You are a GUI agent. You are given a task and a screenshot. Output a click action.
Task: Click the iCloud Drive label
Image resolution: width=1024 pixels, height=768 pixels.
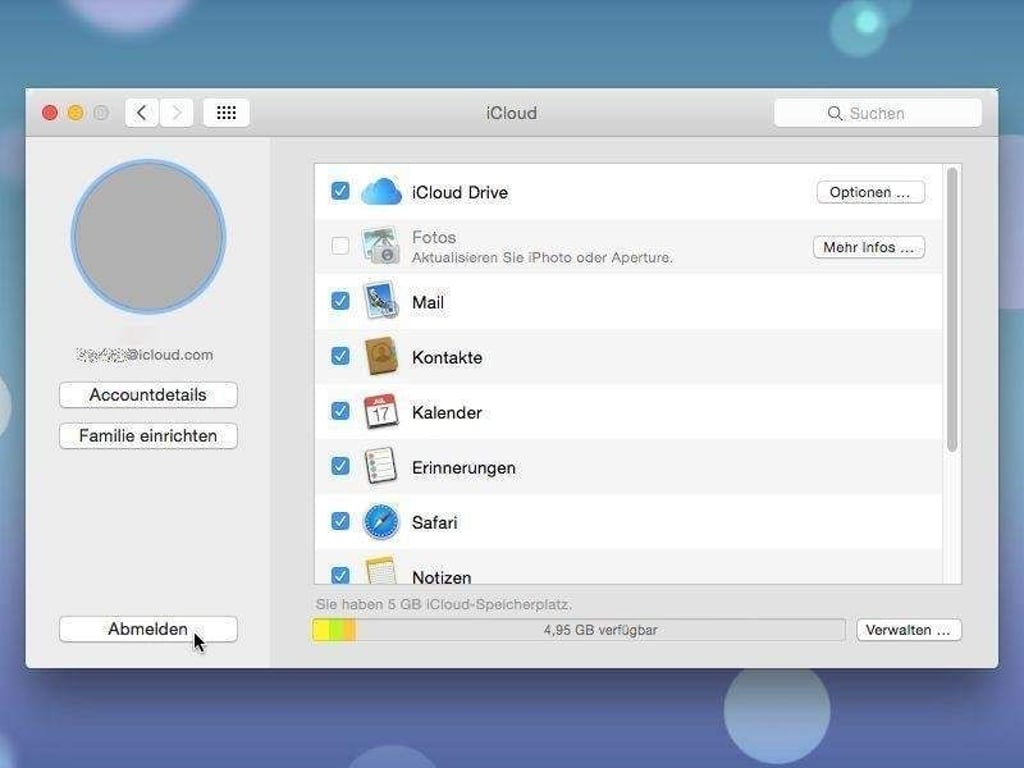coord(460,193)
